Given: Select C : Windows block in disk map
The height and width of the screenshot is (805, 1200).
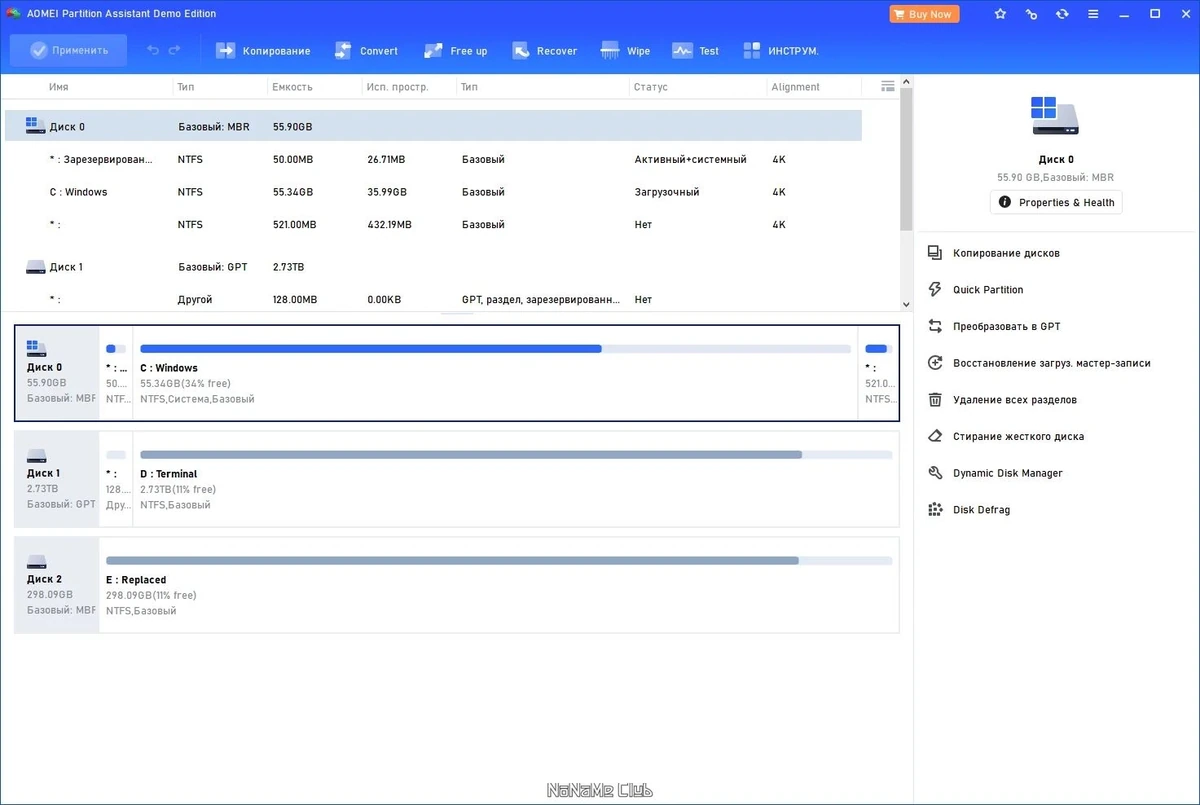Looking at the screenshot, I should pos(495,373).
